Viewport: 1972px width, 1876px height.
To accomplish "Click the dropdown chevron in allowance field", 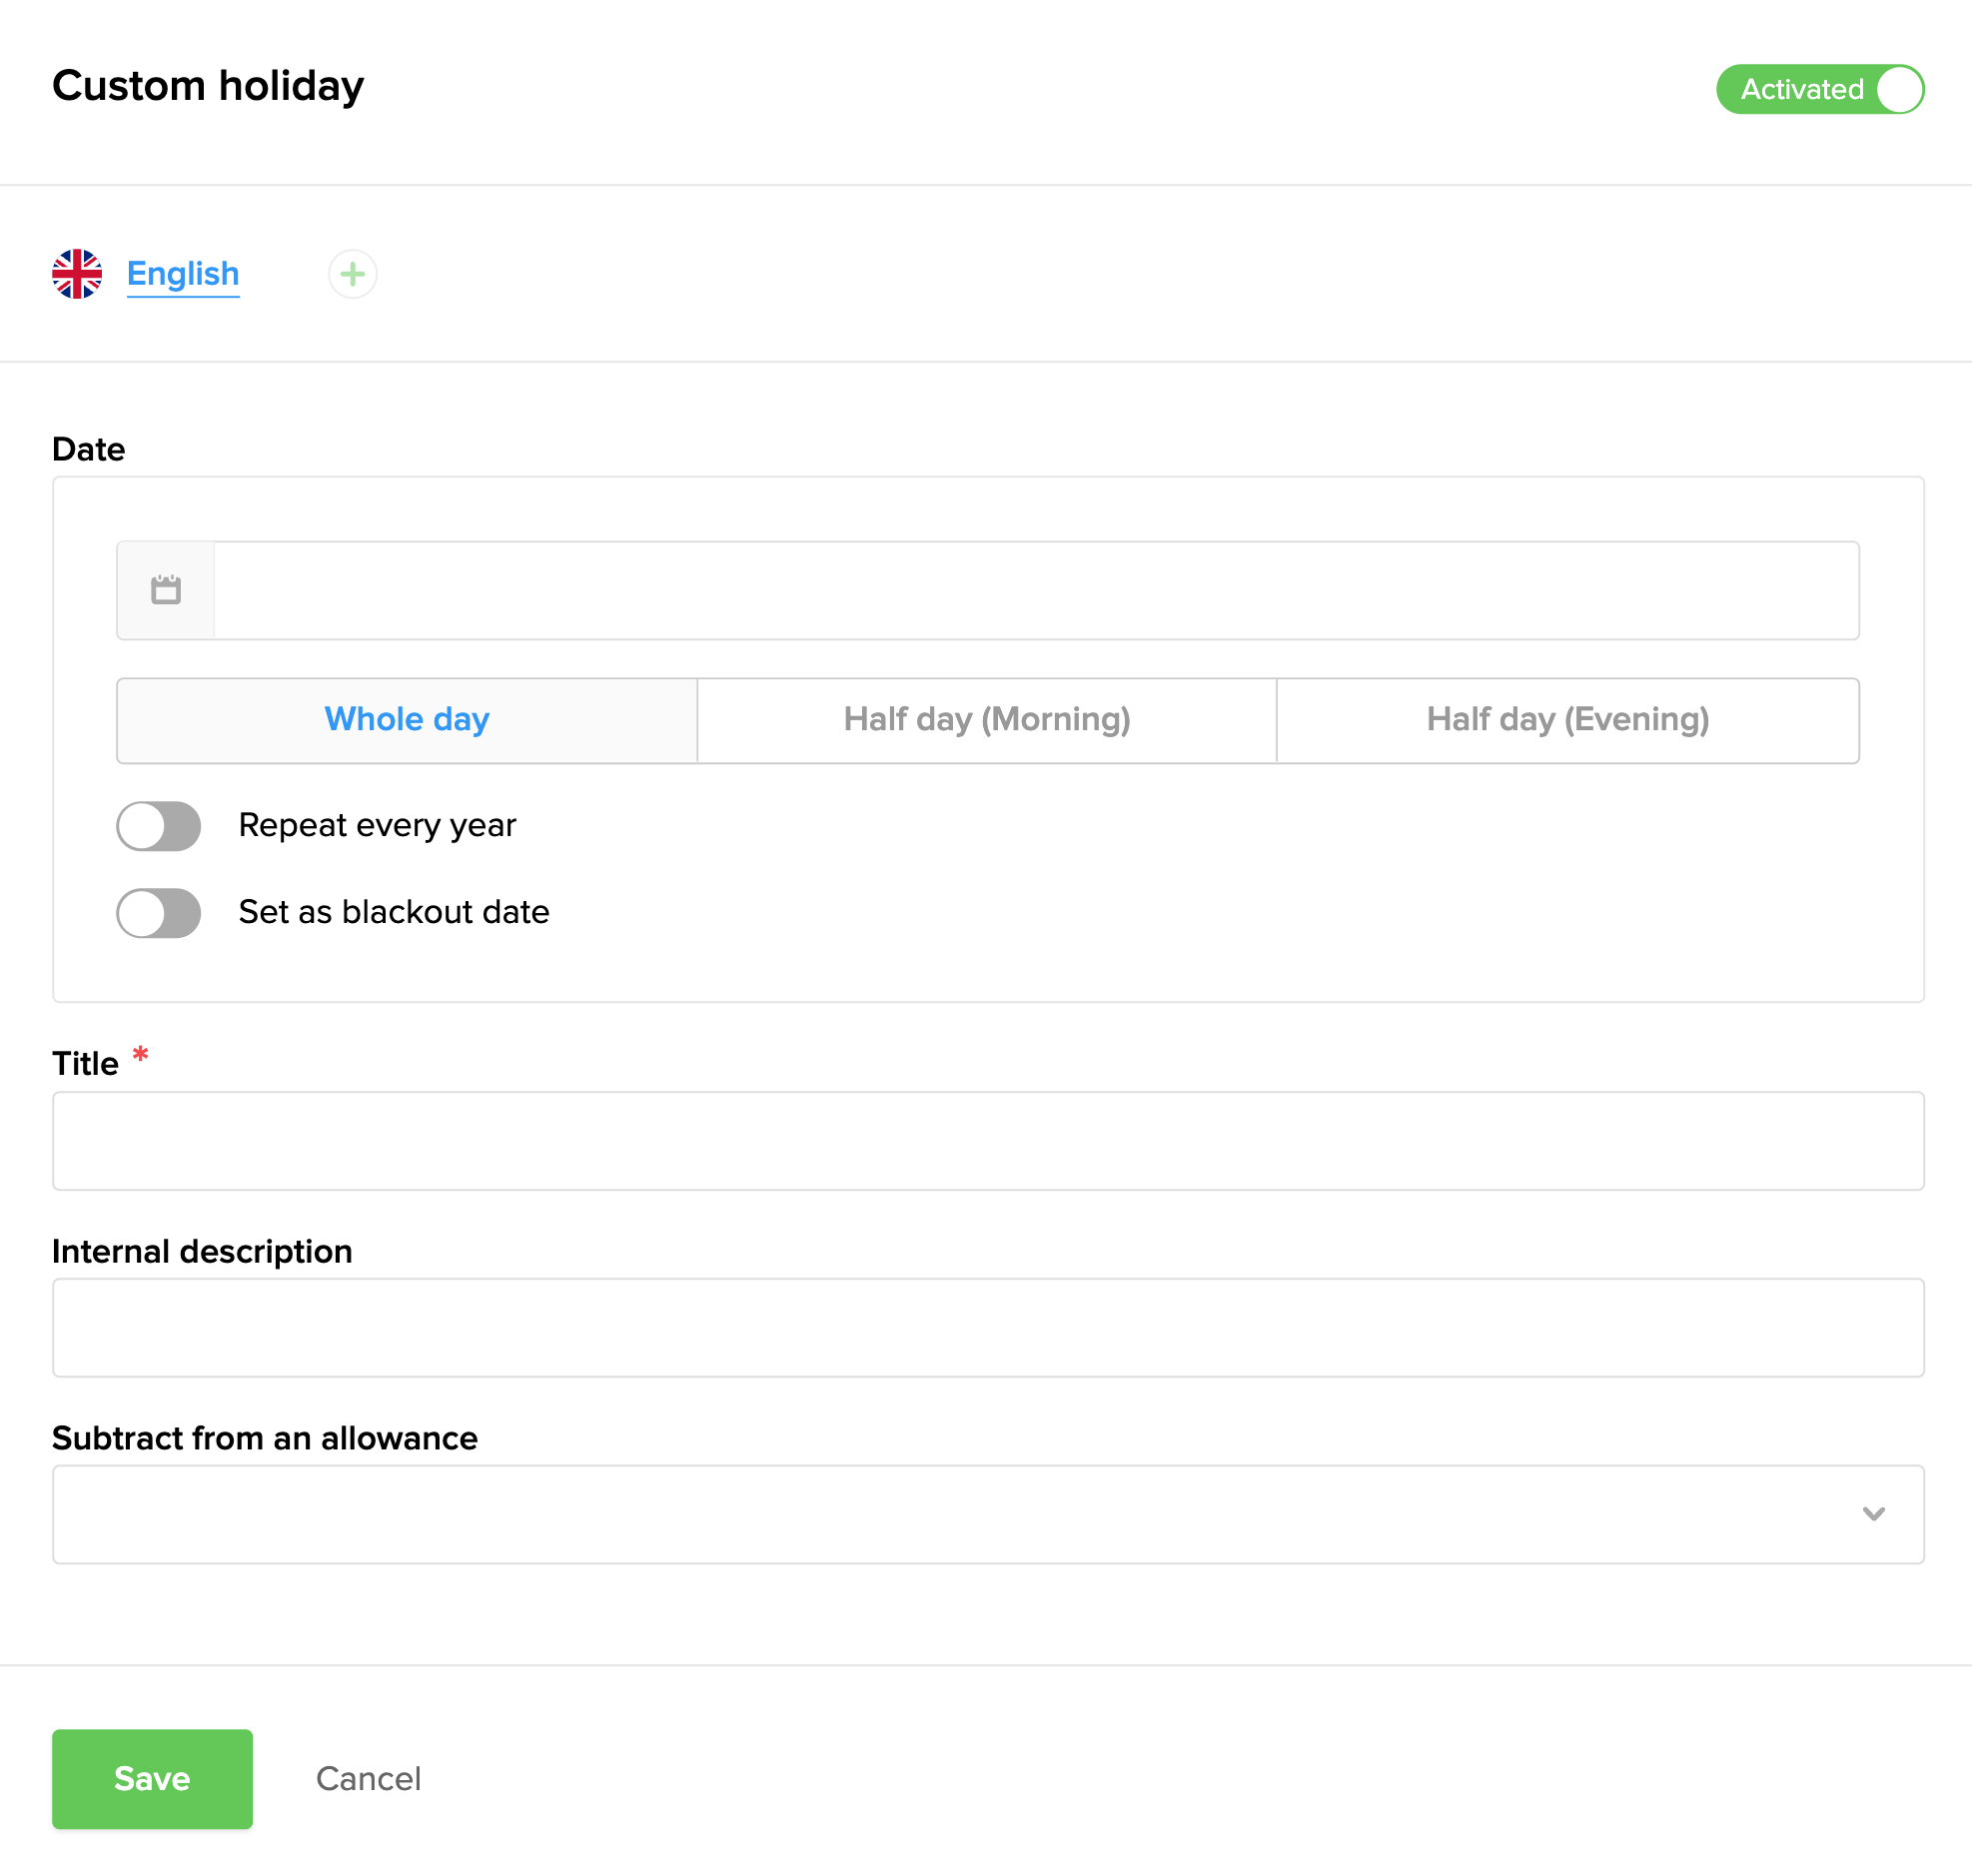I will [1873, 1514].
